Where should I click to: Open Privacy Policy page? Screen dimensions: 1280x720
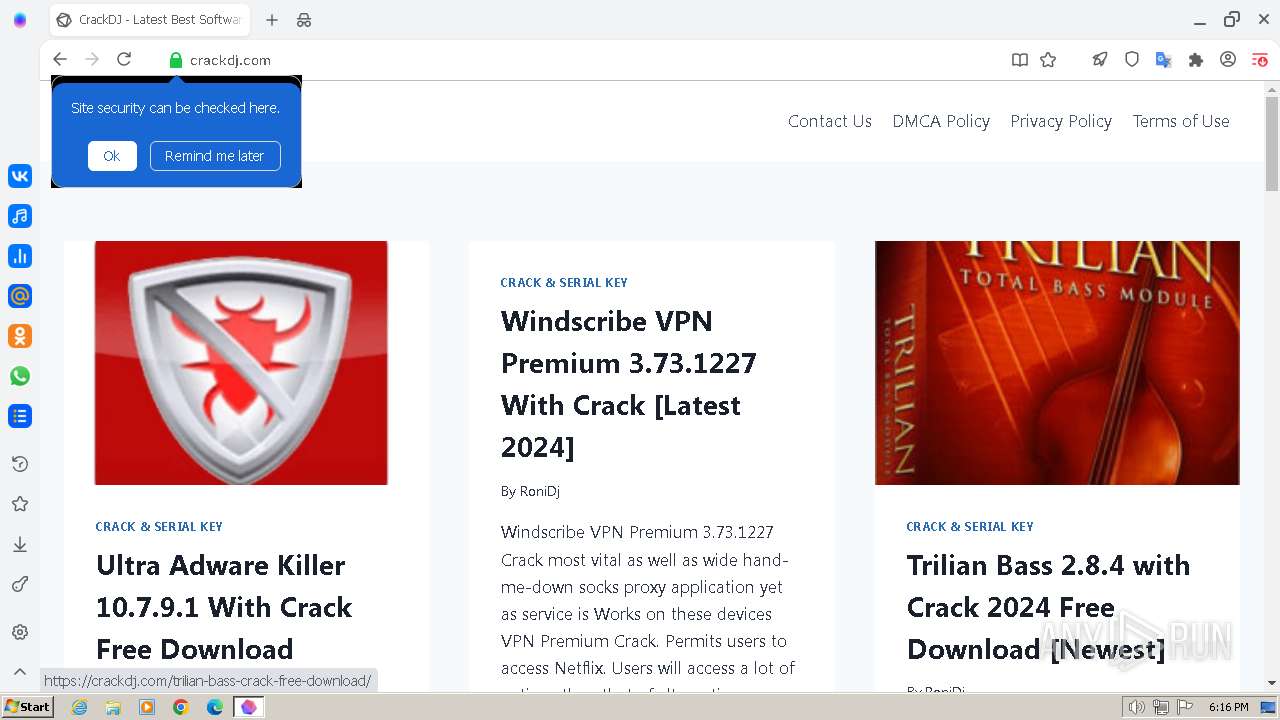pyautogui.click(x=1061, y=121)
